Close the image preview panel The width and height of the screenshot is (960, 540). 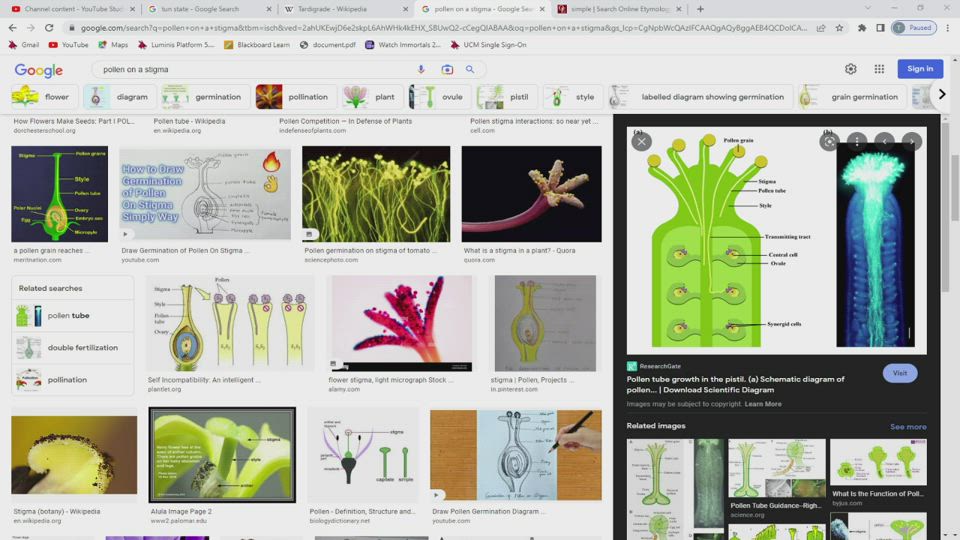tap(642, 142)
